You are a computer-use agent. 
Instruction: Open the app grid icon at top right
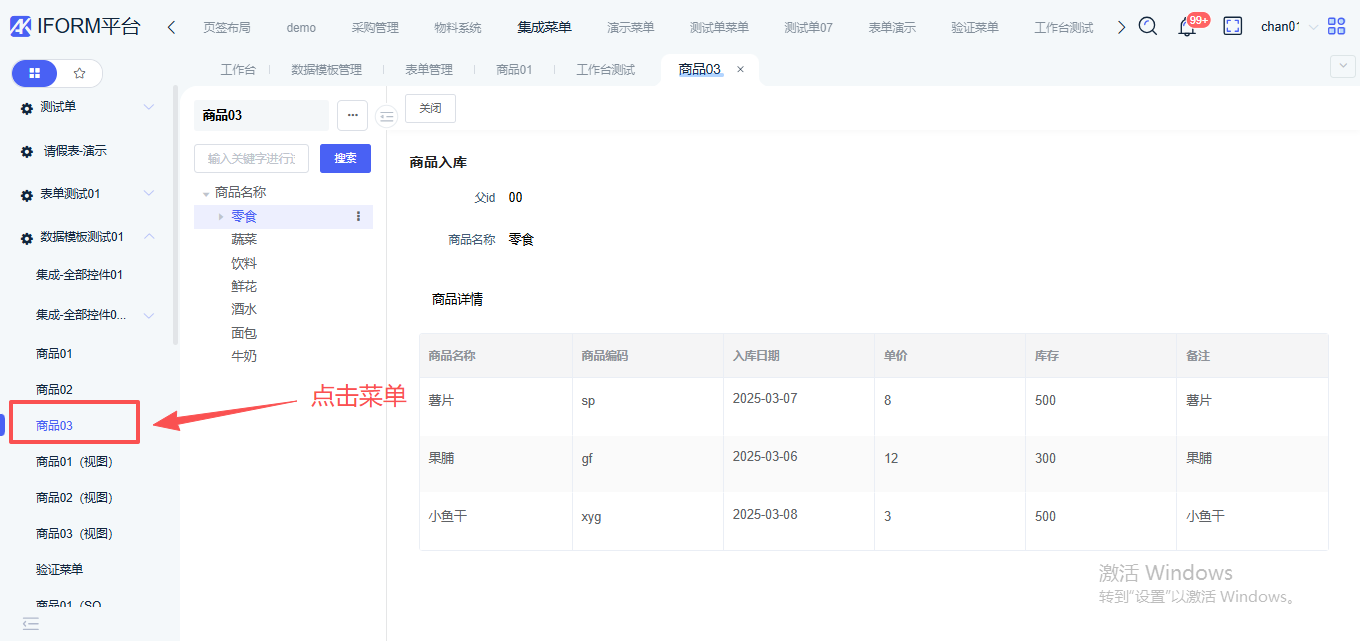pos(1336,27)
